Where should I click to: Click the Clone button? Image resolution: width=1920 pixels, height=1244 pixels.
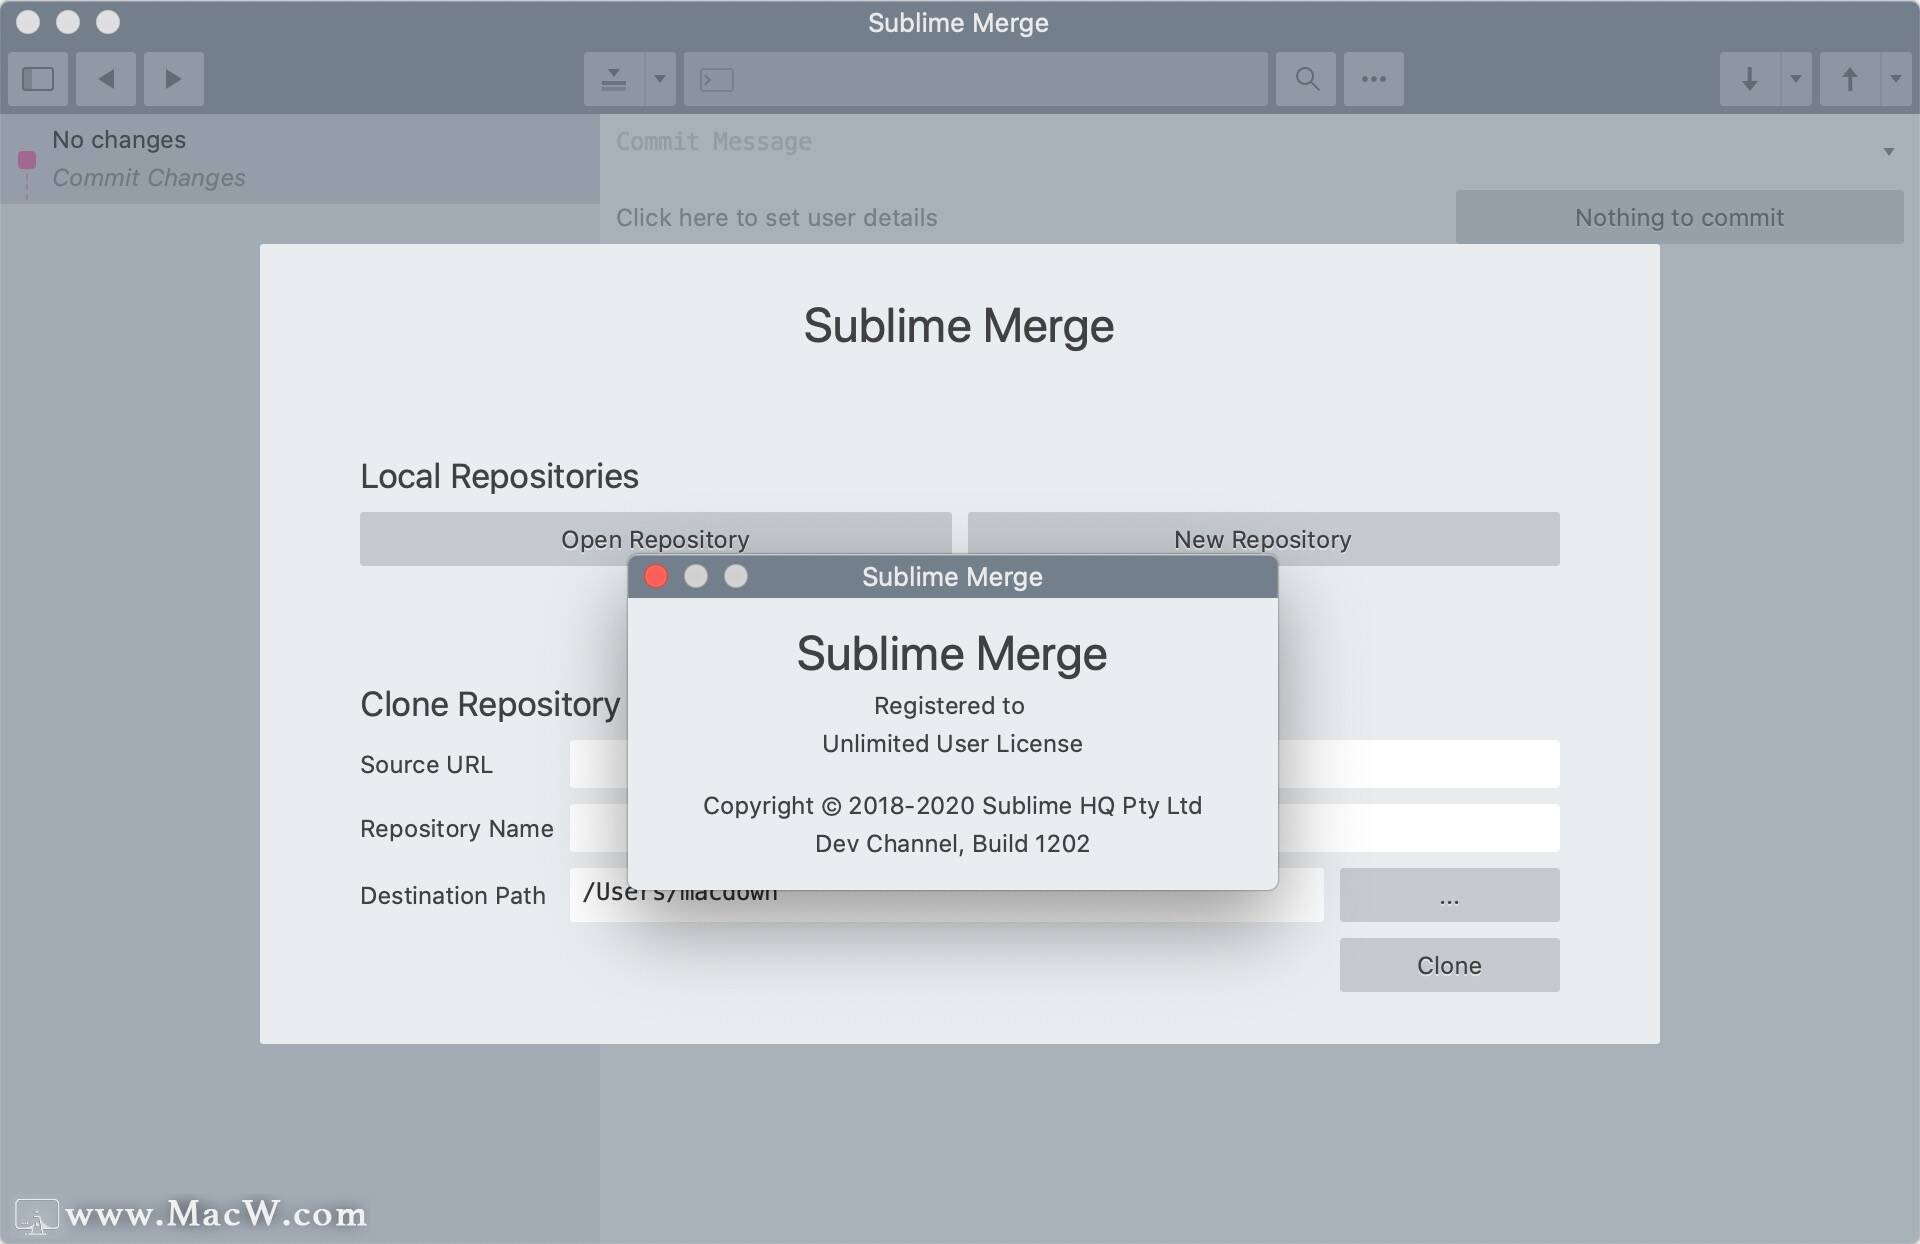click(x=1449, y=965)
